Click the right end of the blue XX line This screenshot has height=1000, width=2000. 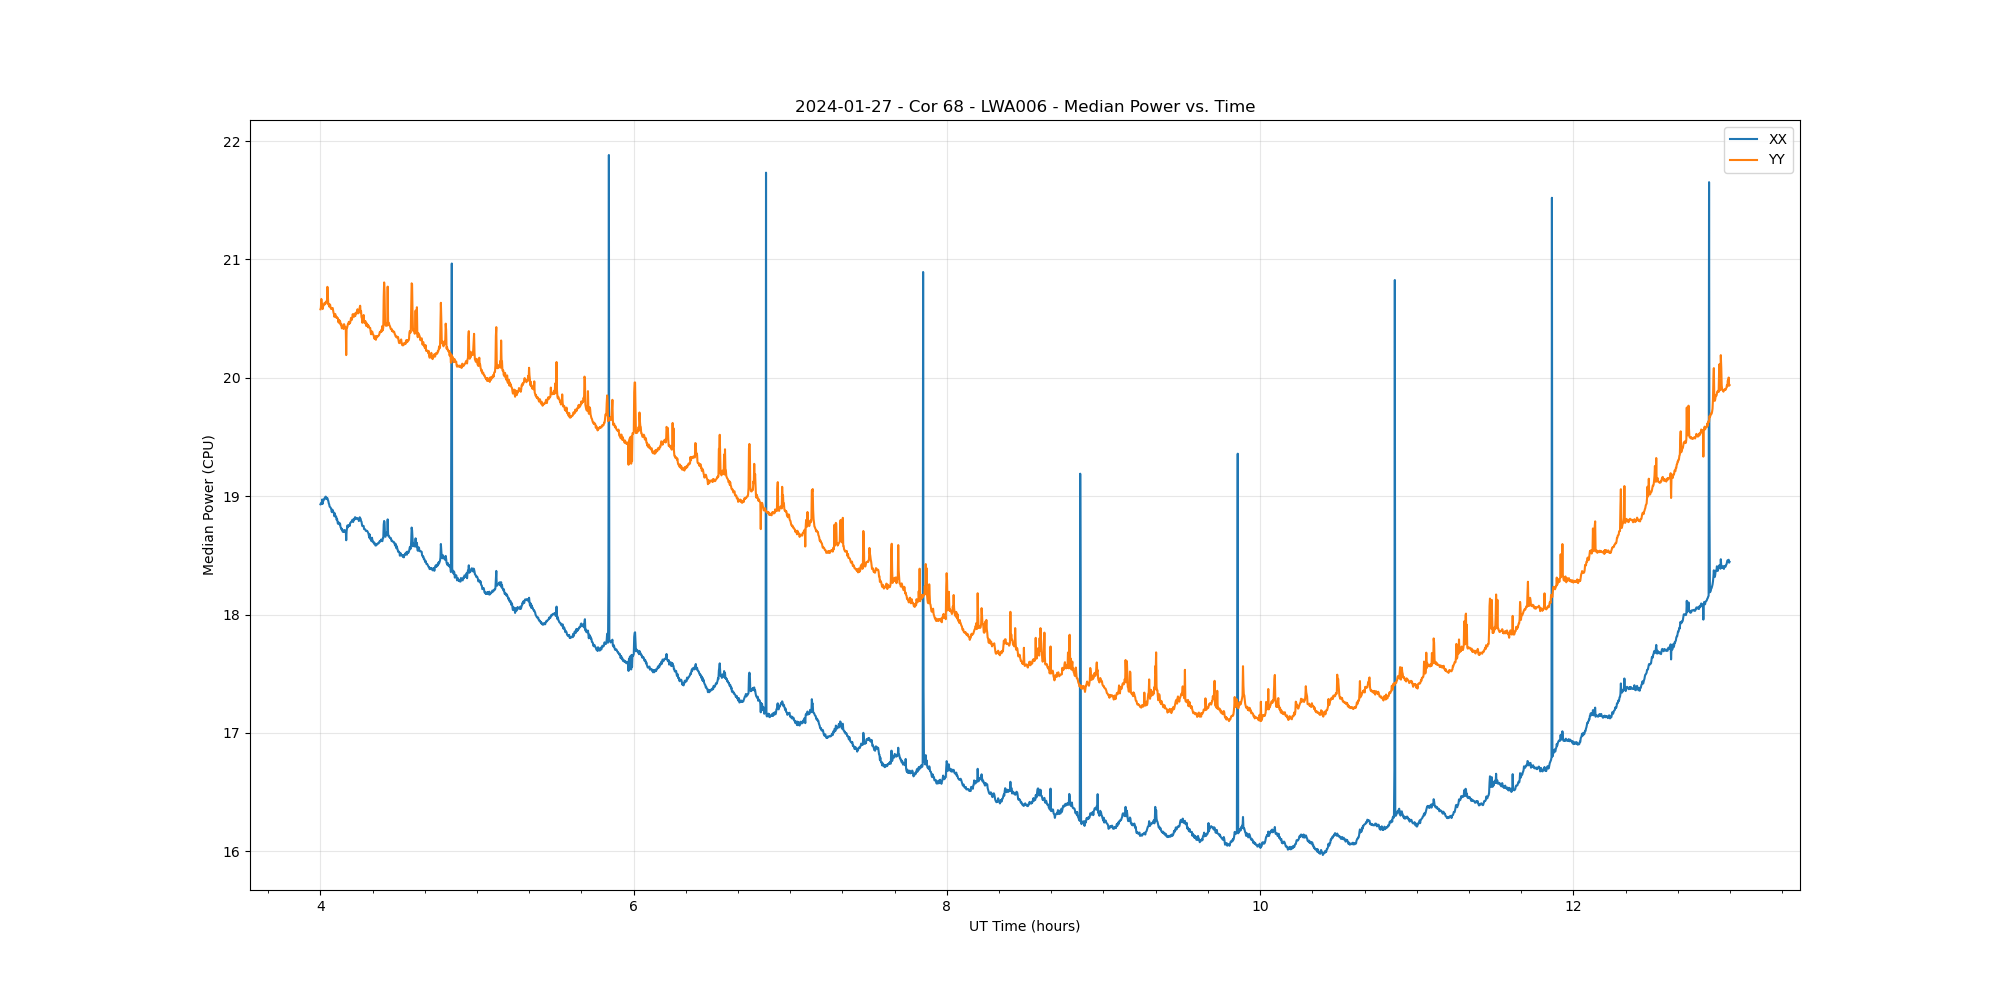point(1729,561)
